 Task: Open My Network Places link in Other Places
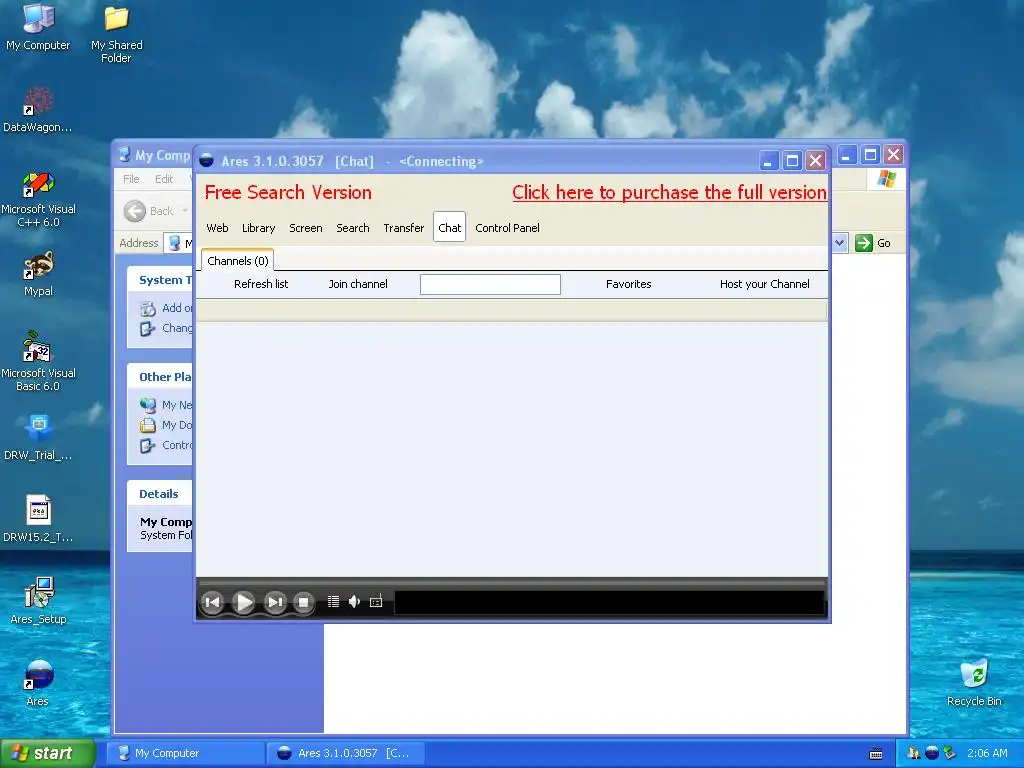167,405
